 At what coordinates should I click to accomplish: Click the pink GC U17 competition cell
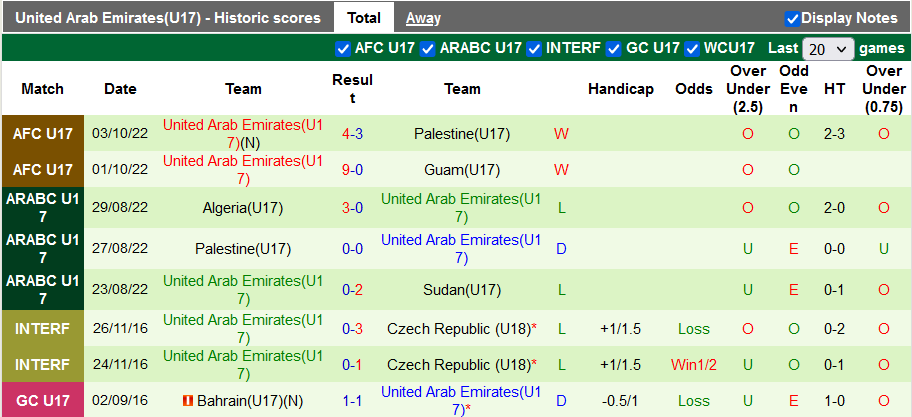click(x=43, y=400)
